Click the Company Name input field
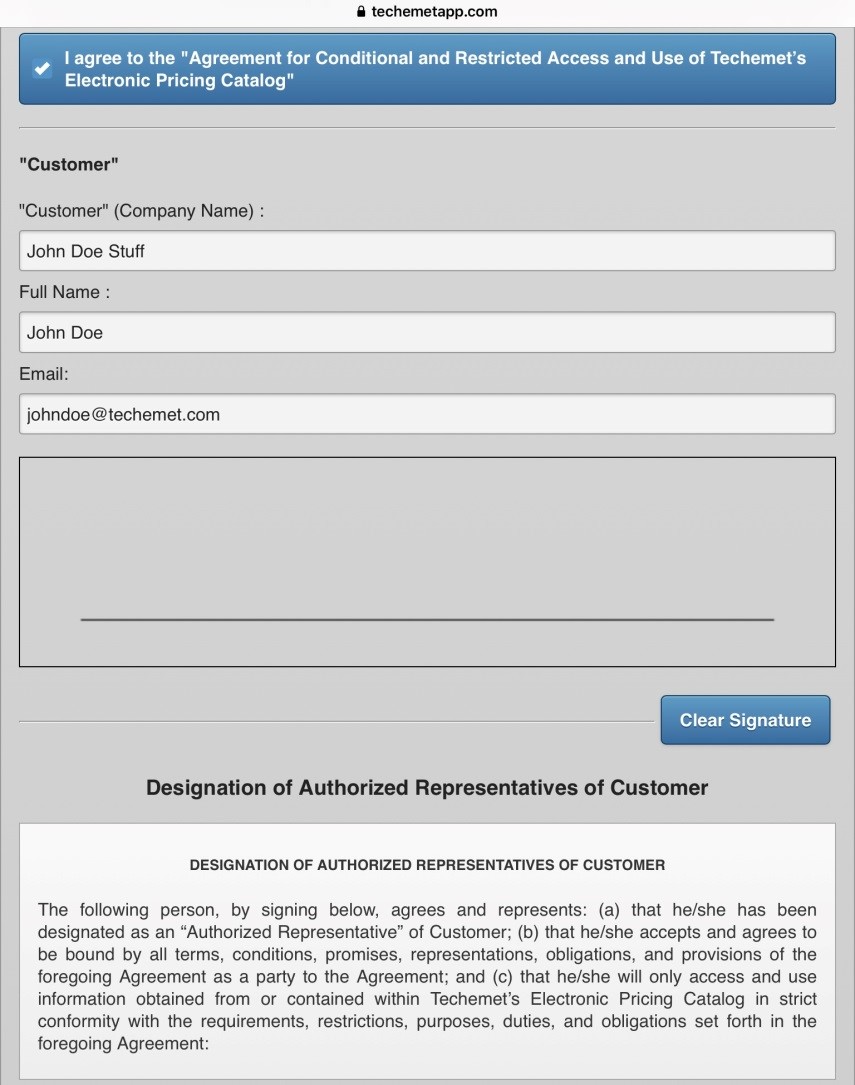The image size is (855, 1085). coord(427,251)
